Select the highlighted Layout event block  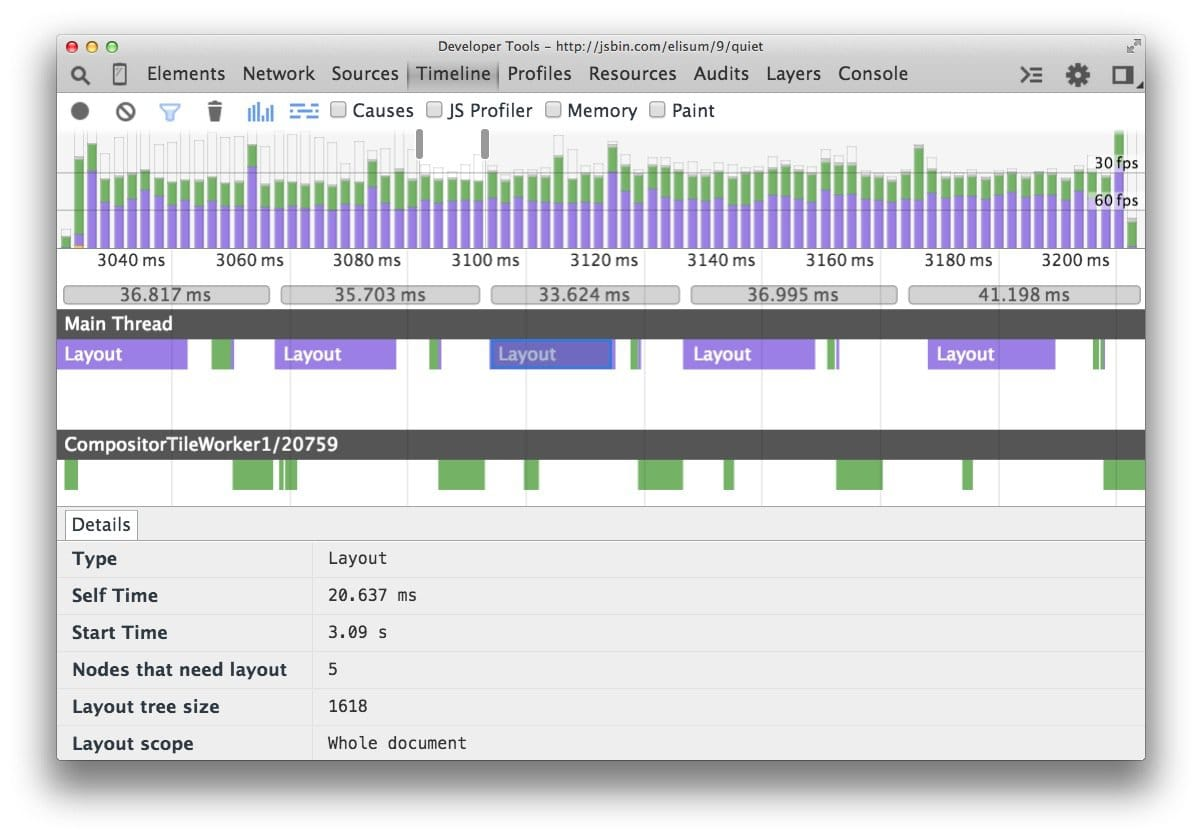coord(551,354)
